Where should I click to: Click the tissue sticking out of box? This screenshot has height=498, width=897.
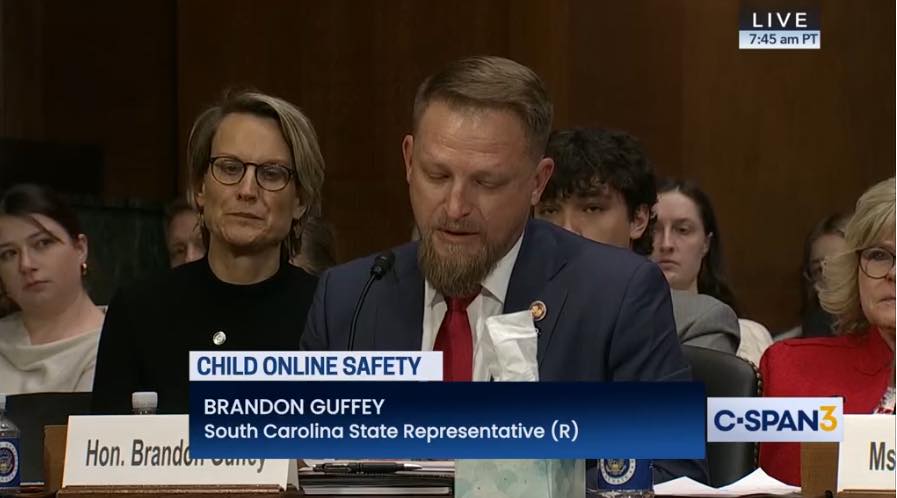coord(511,346)
